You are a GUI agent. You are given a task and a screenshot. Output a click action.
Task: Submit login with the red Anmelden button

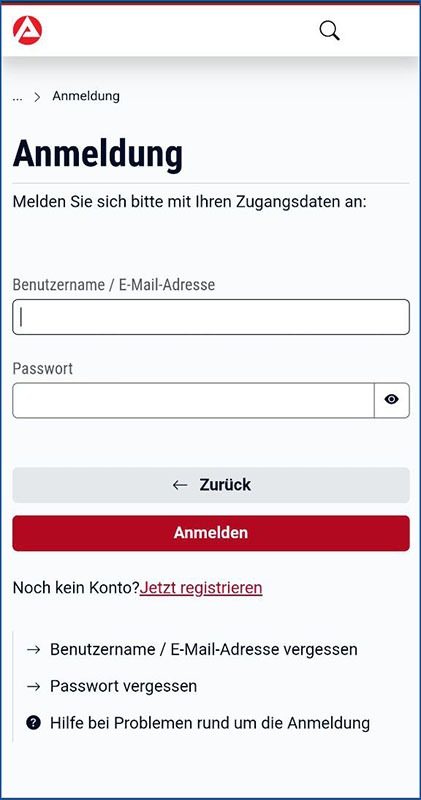[211, 533]
